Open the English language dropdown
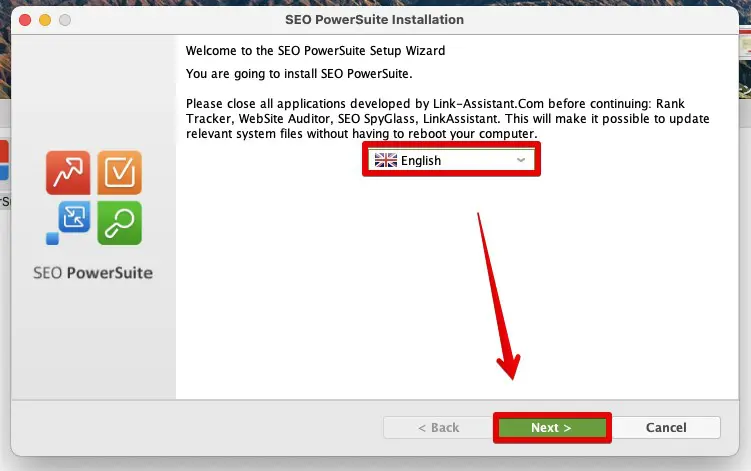This screenshot has height=471, width=751. pos(450,160)
